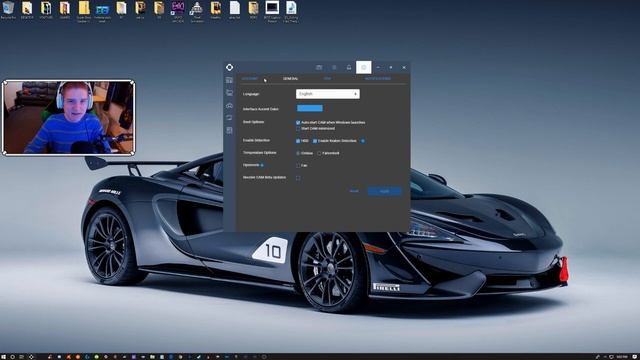This screenshot has height=360, width=640.
Task: Open the Windows Start button
Action: pyautogui.click(x=3, y=357)
